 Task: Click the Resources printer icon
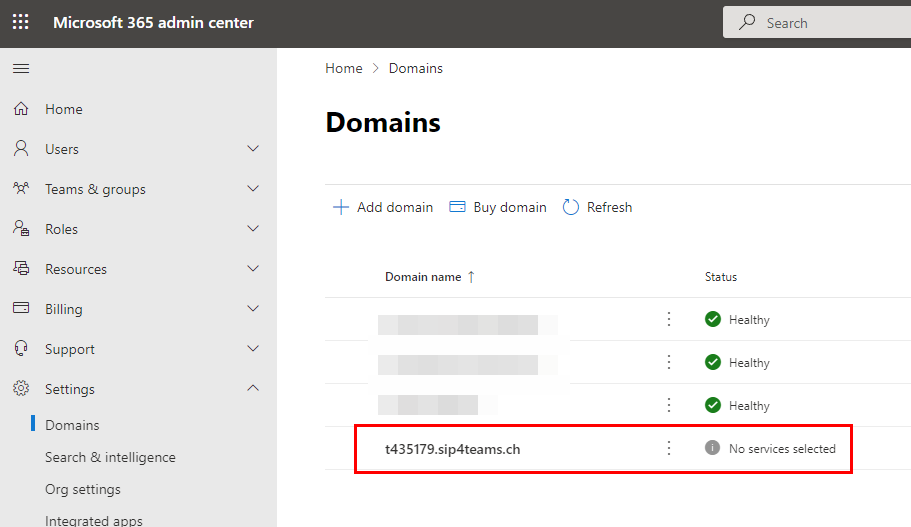pos(21,268)
